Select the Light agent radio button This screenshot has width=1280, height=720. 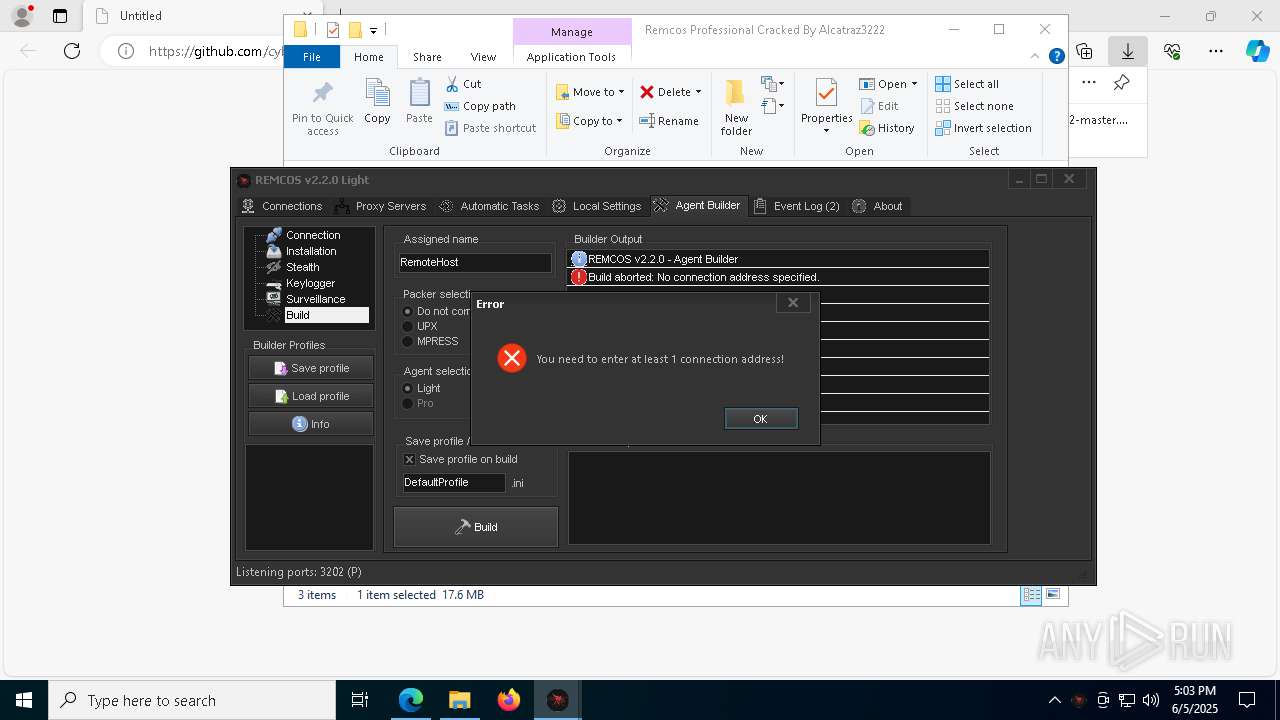pyautogui.click(x=408, y=388)
